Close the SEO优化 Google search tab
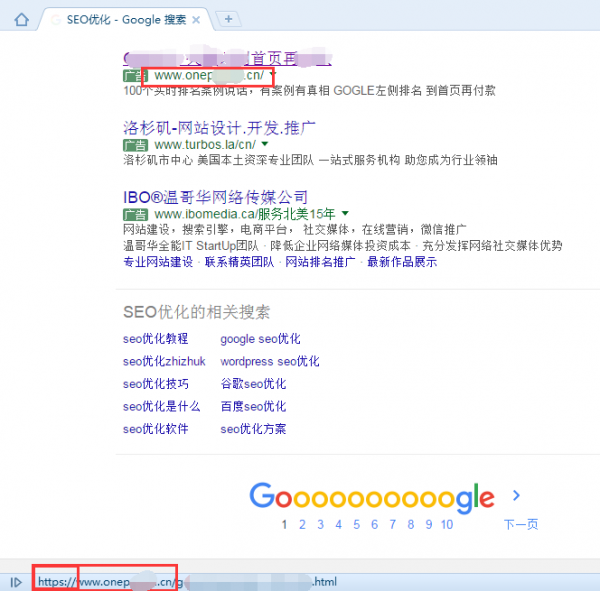This screenshot has width=600, height=591. pos(196,19)
